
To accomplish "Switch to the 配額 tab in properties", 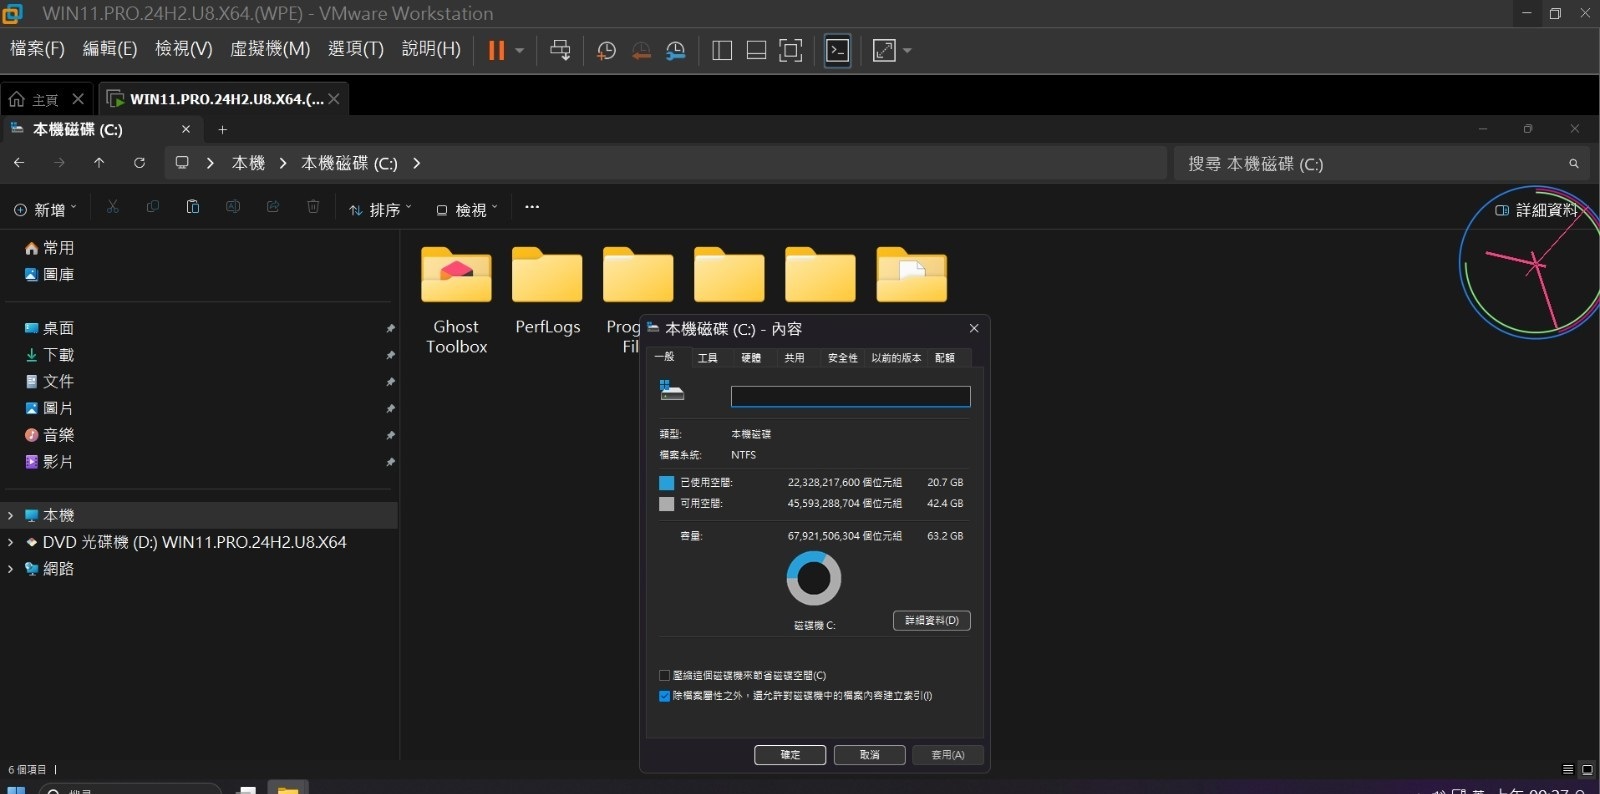I will click(945, 358).
